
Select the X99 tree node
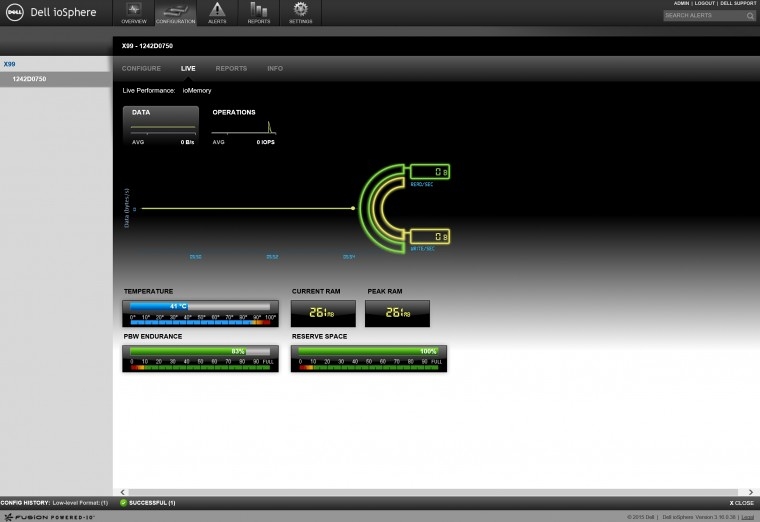point(9,64)
